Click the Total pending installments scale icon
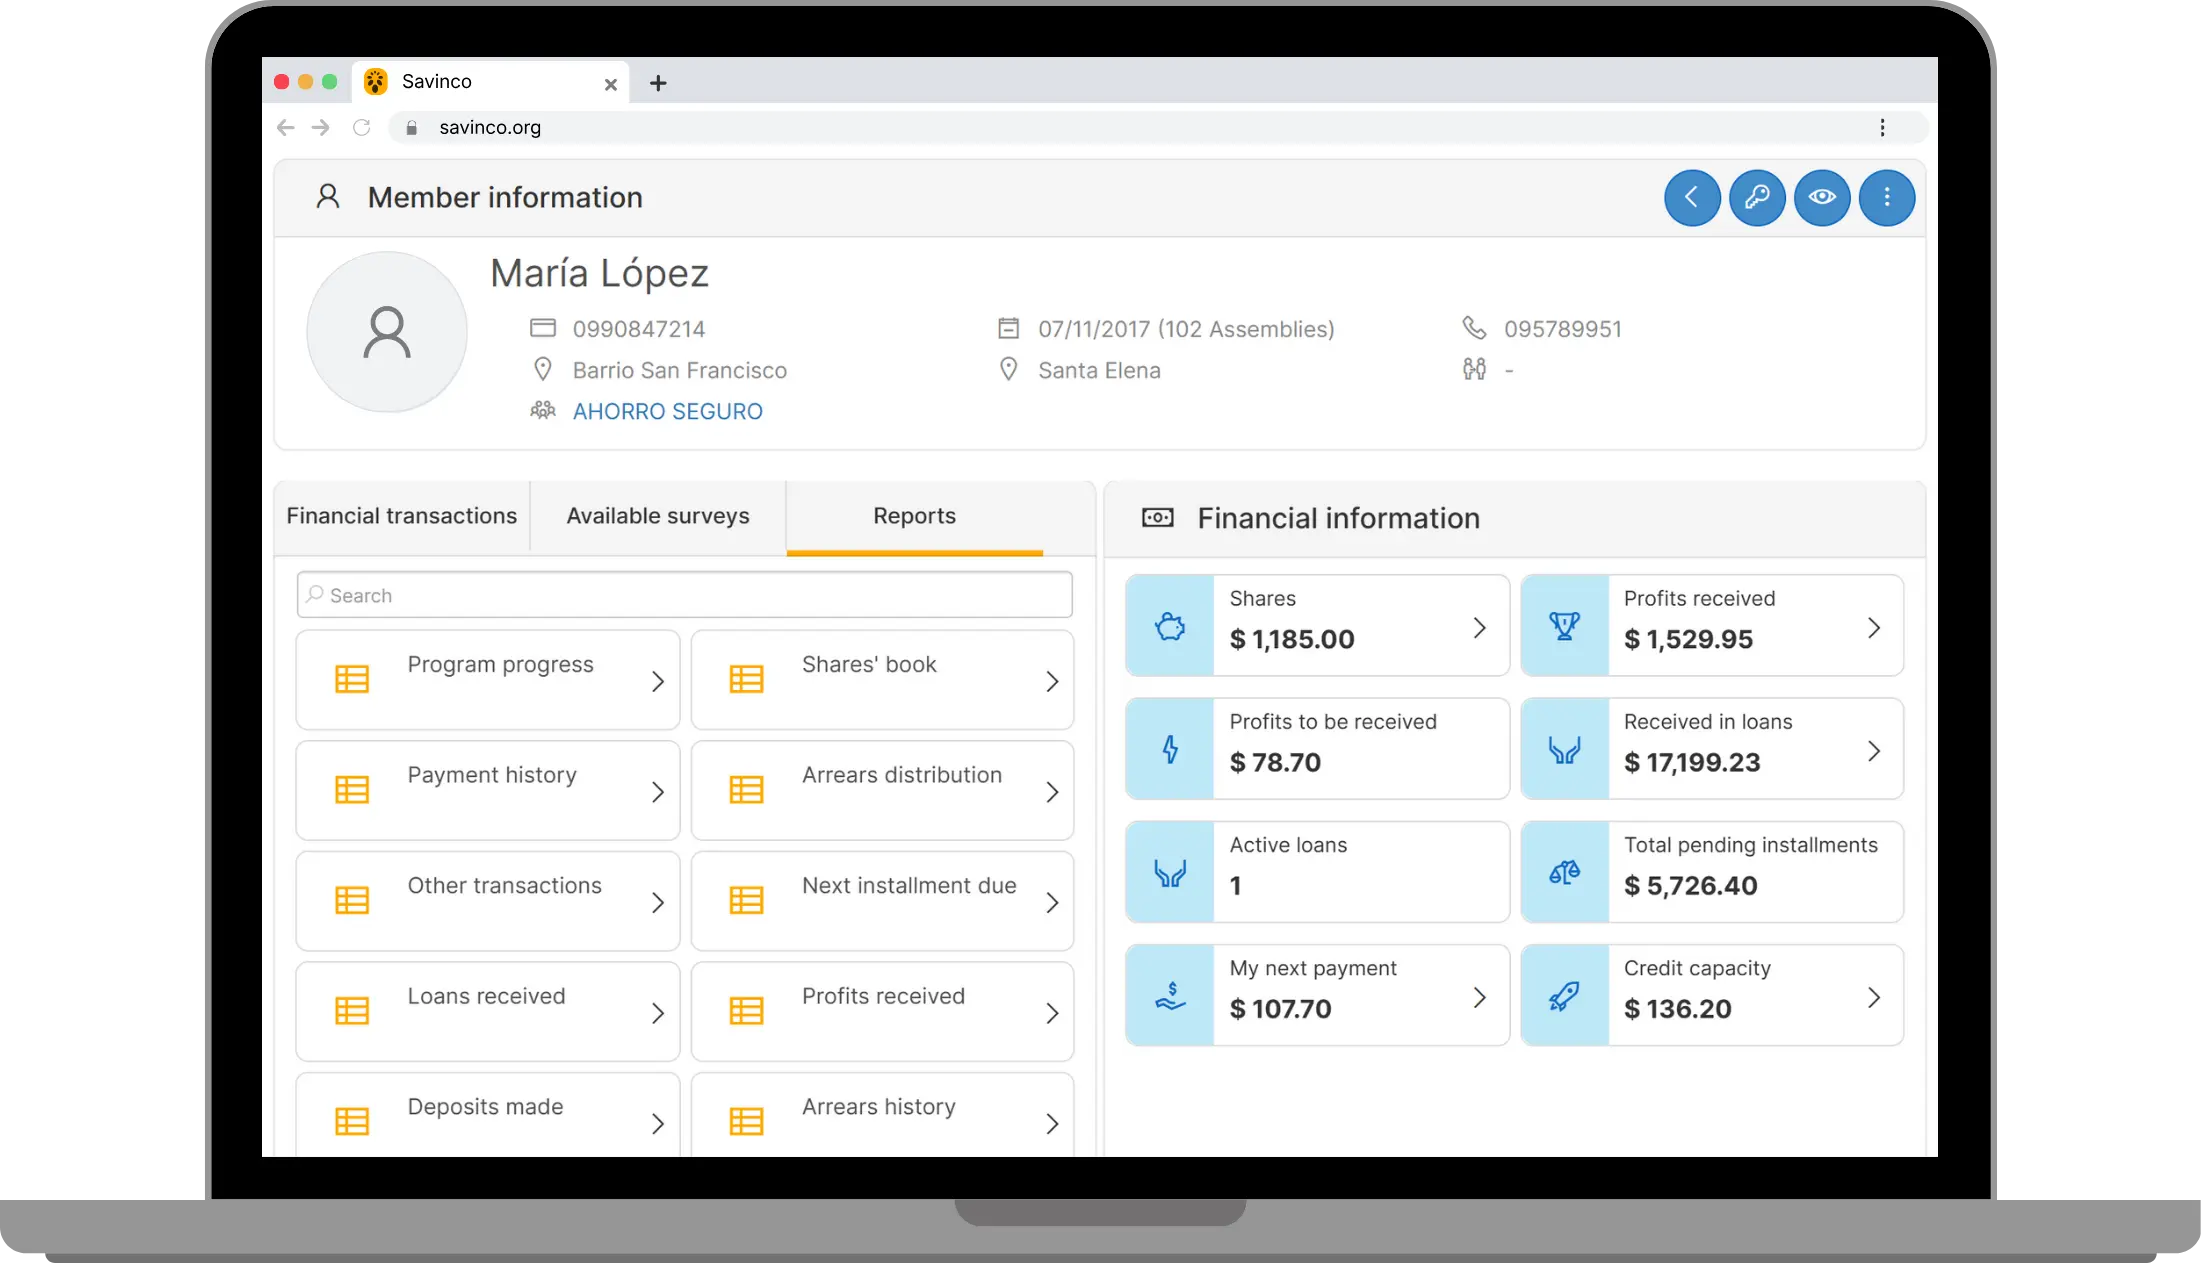The image size is (2202, 1263). [x=1564, y=873]
